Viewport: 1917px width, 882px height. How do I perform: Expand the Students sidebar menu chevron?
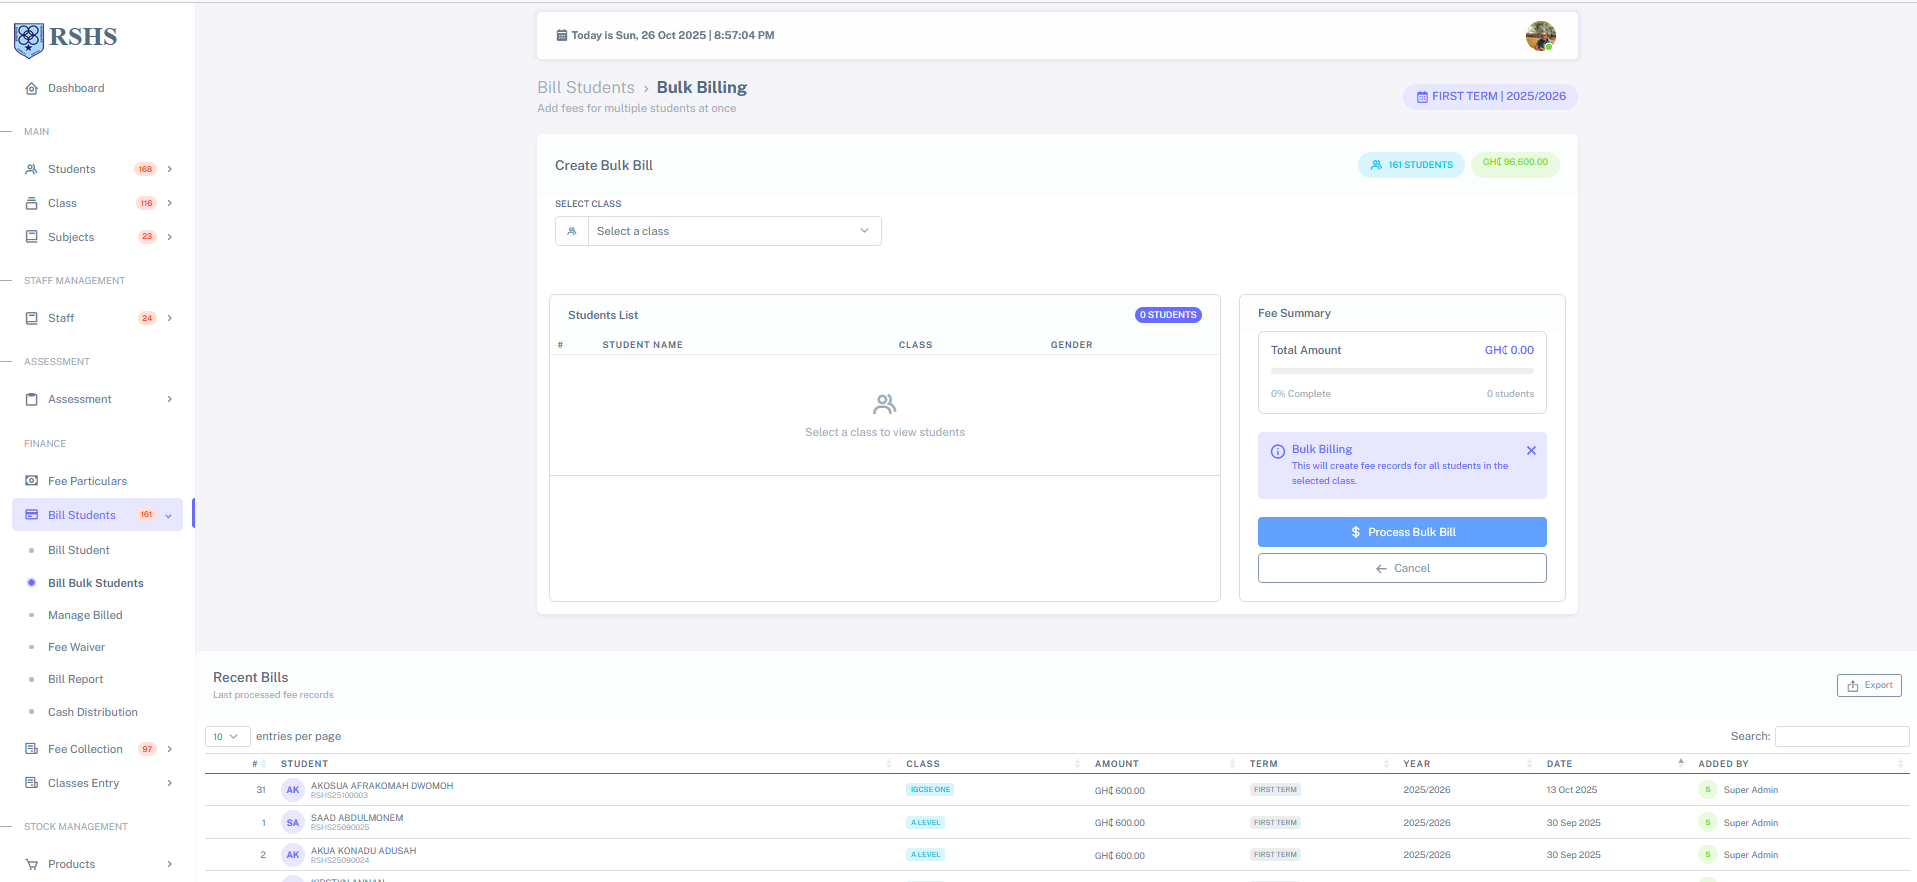pos(170,169)
